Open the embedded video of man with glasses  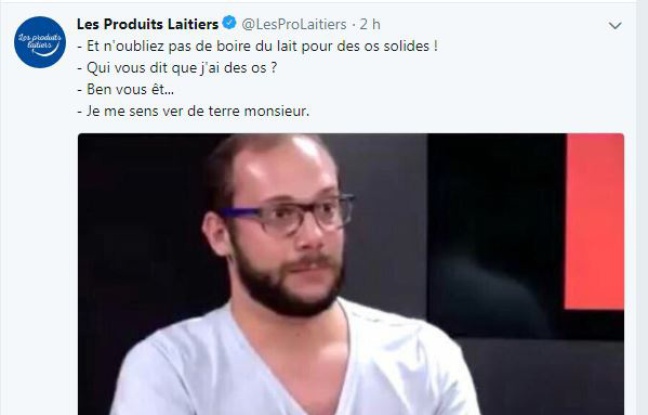[x=351, y=274]
